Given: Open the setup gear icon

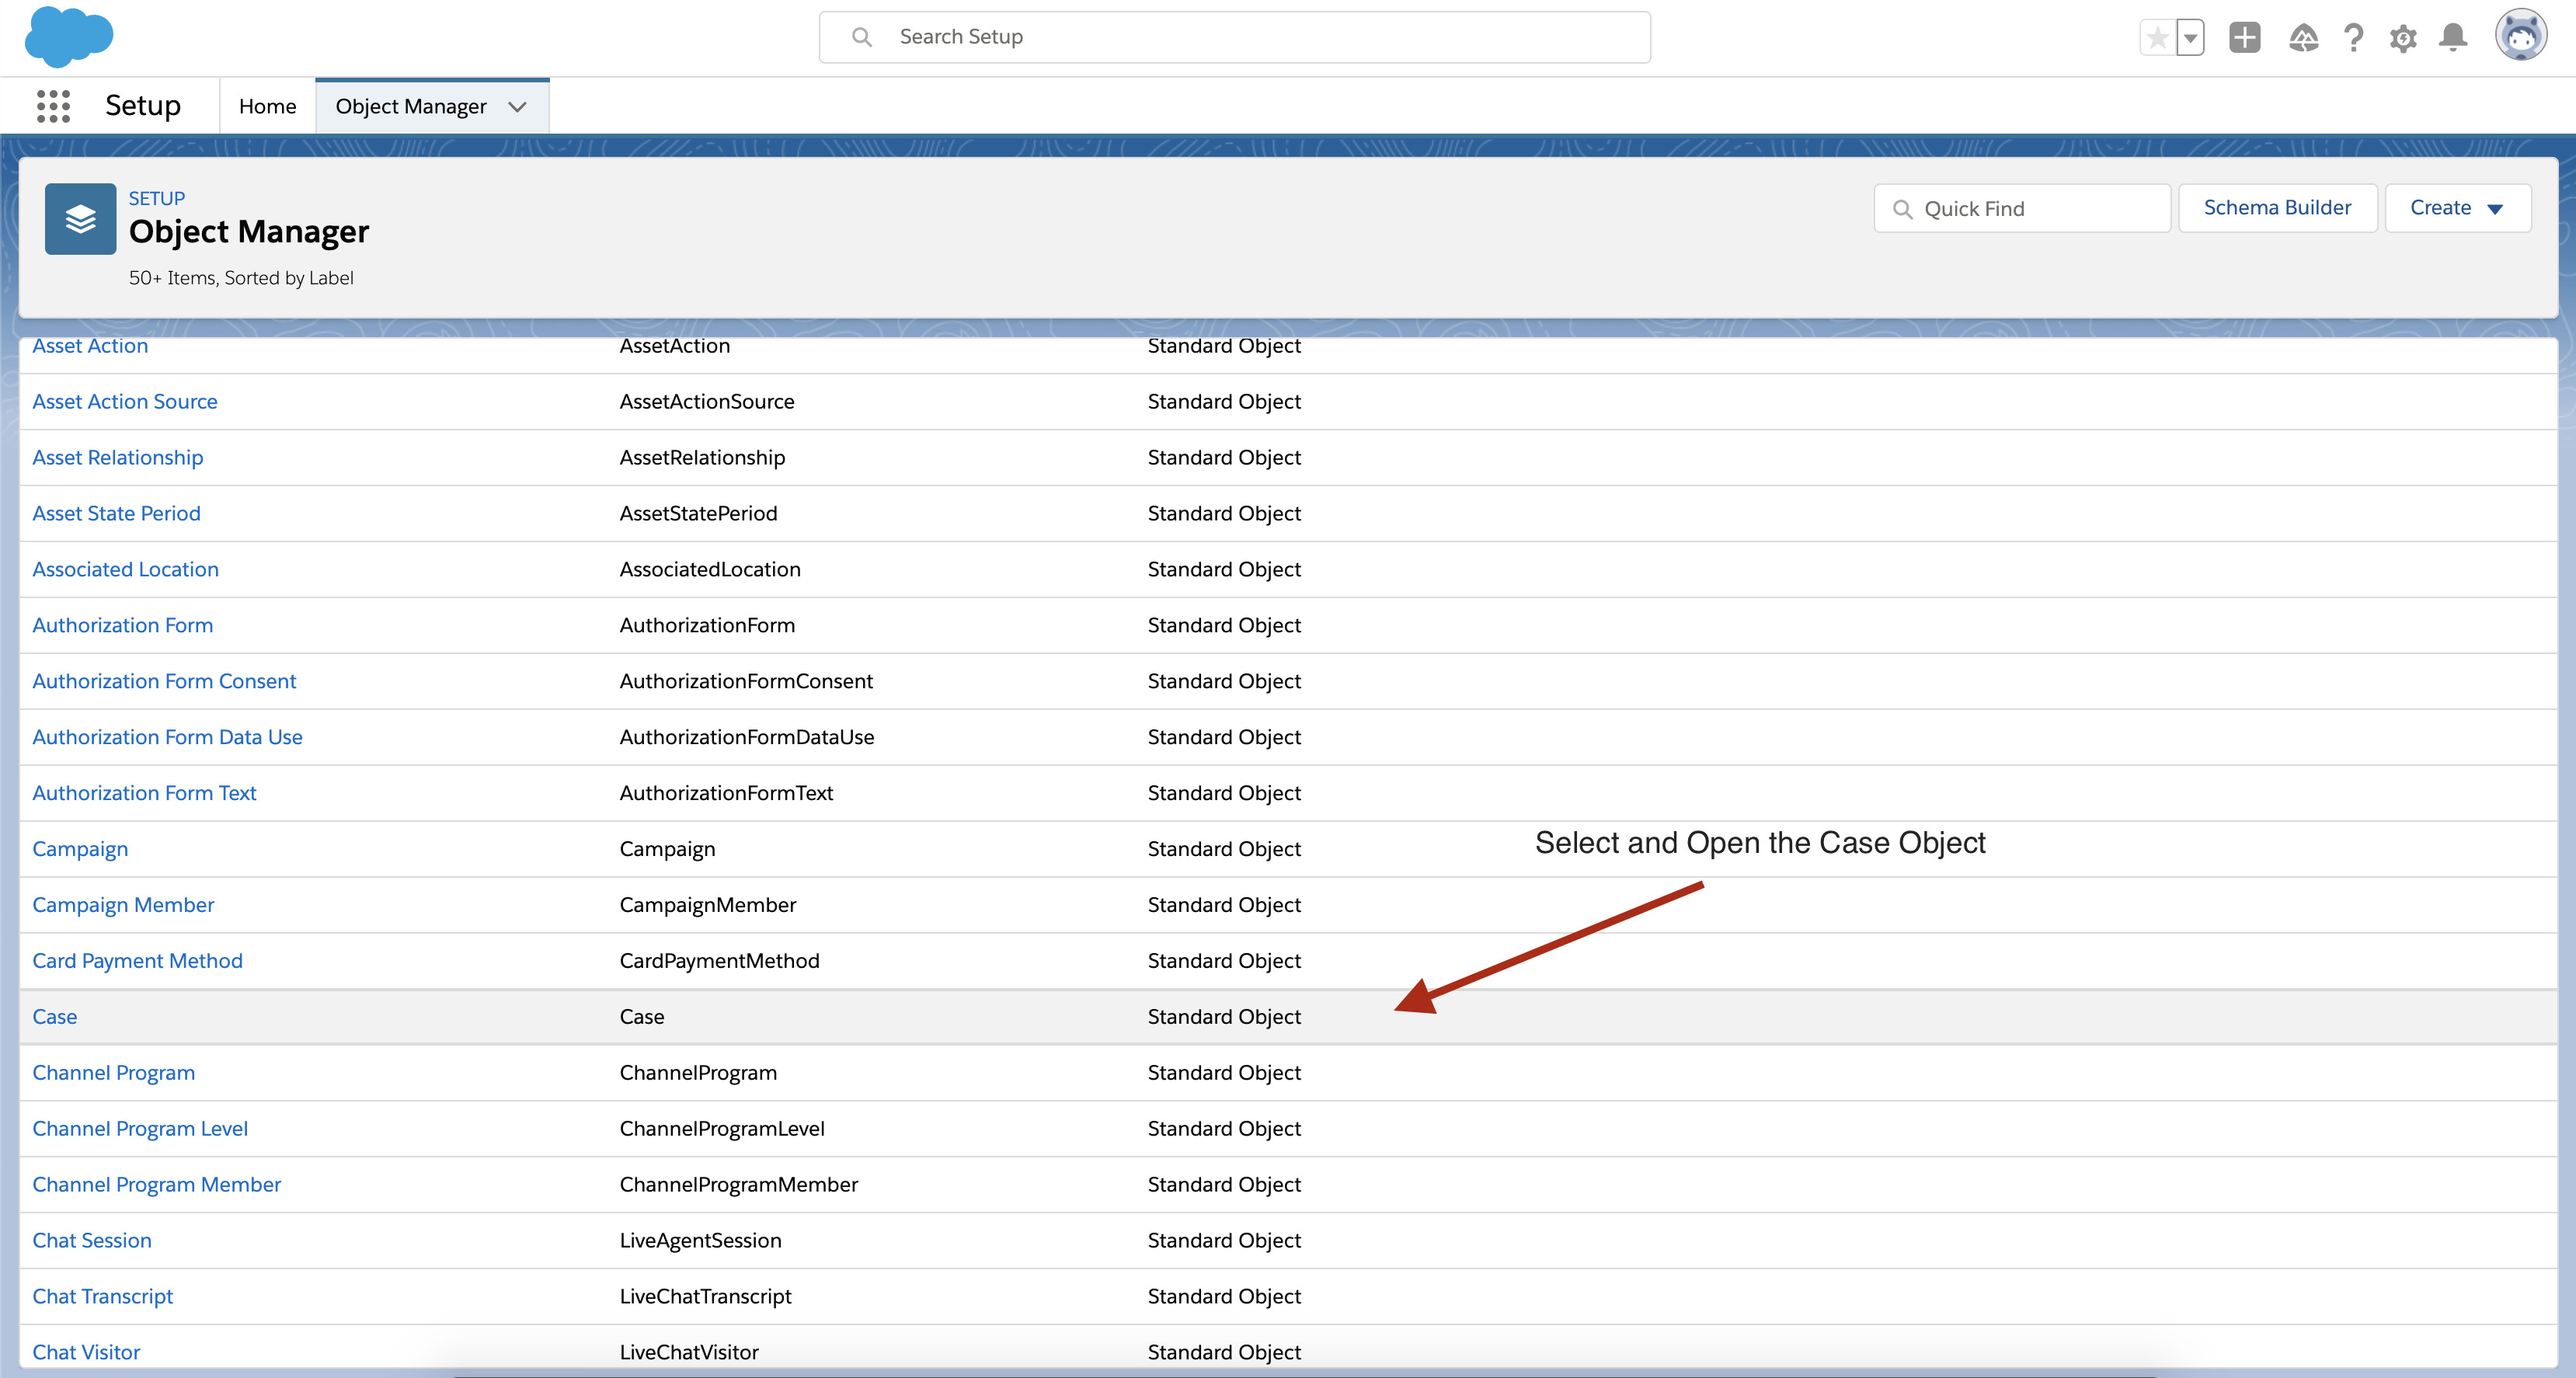Looking at the screenshot, I should coord(2402,38).
